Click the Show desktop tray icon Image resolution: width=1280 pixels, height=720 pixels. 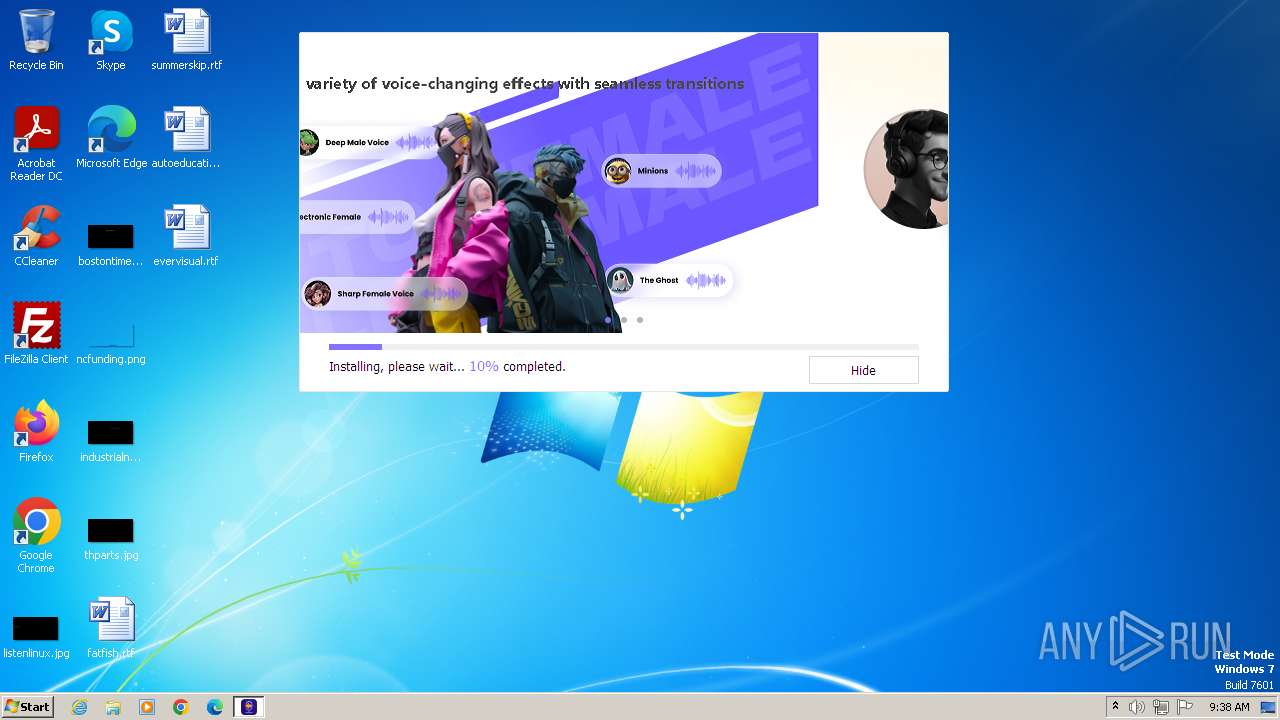tap(1268, 707)
